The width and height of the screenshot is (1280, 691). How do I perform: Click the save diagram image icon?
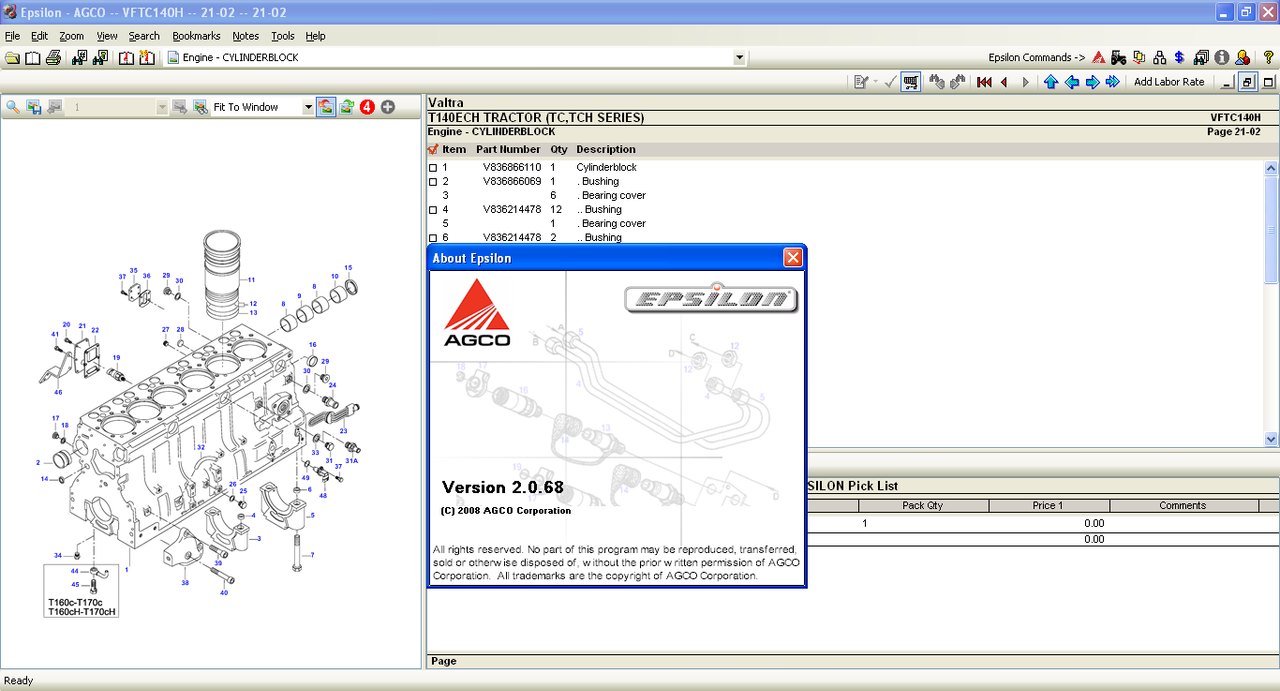(34, 107)
